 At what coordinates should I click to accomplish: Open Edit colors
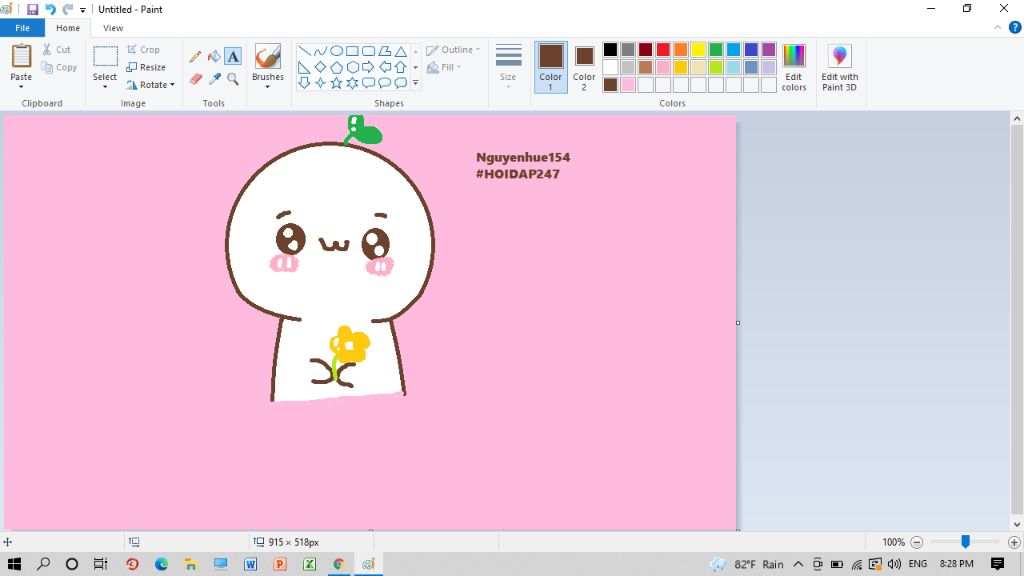point(793,67)
